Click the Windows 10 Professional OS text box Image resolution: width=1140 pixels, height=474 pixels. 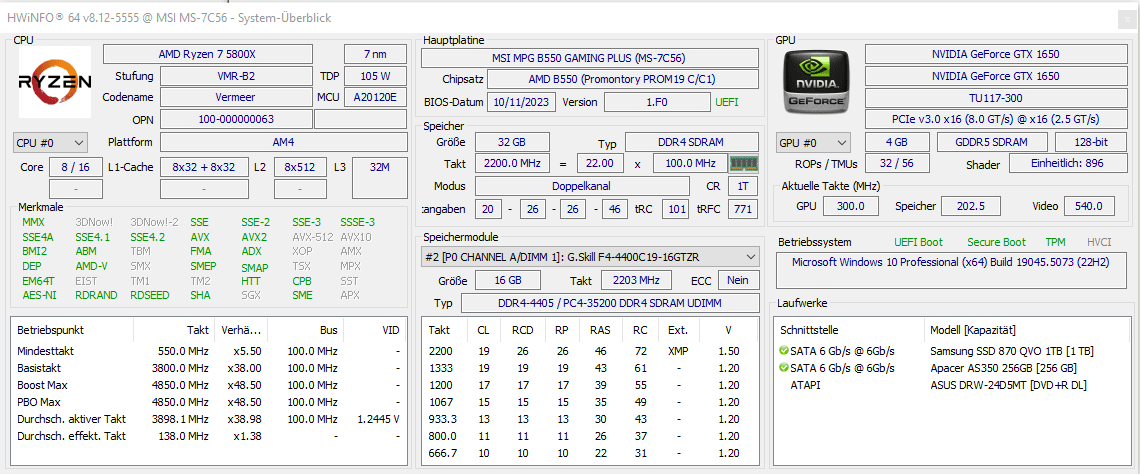point(951,270)
